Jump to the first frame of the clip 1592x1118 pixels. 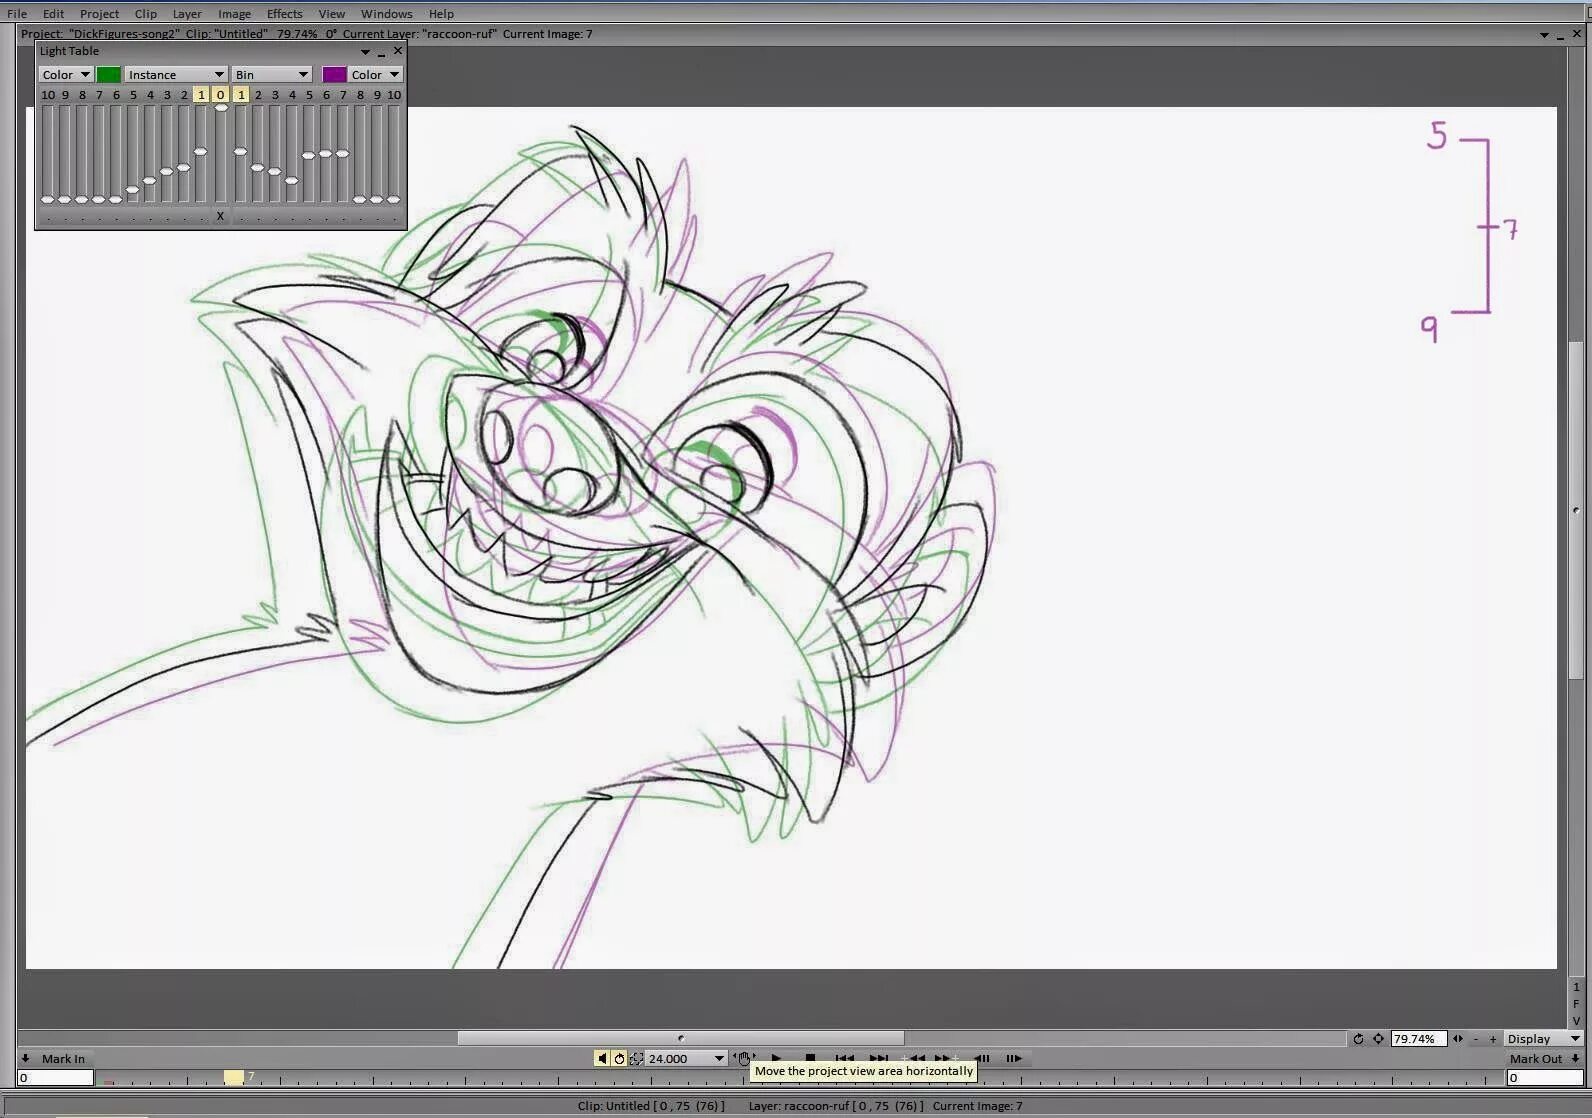844,1058
